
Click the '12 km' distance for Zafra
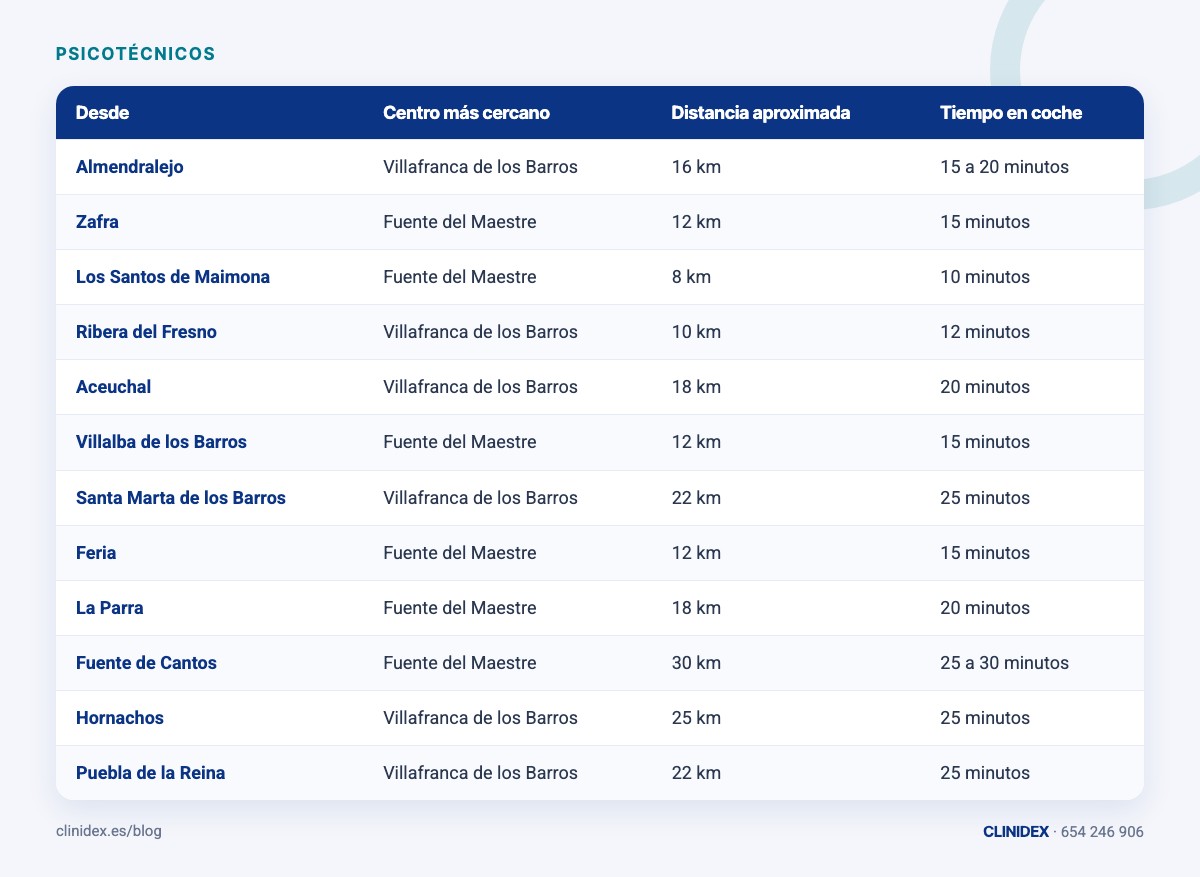point(696,222)
